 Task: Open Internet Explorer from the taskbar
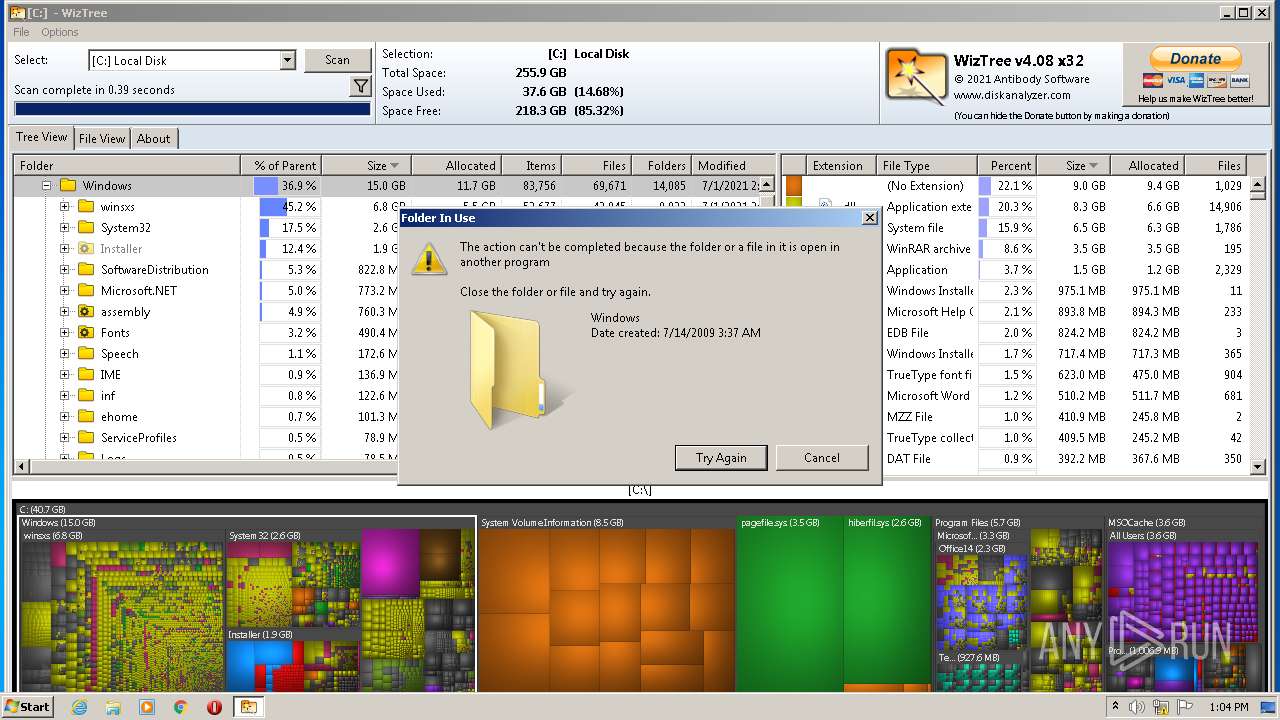click(x=80, y=706)
